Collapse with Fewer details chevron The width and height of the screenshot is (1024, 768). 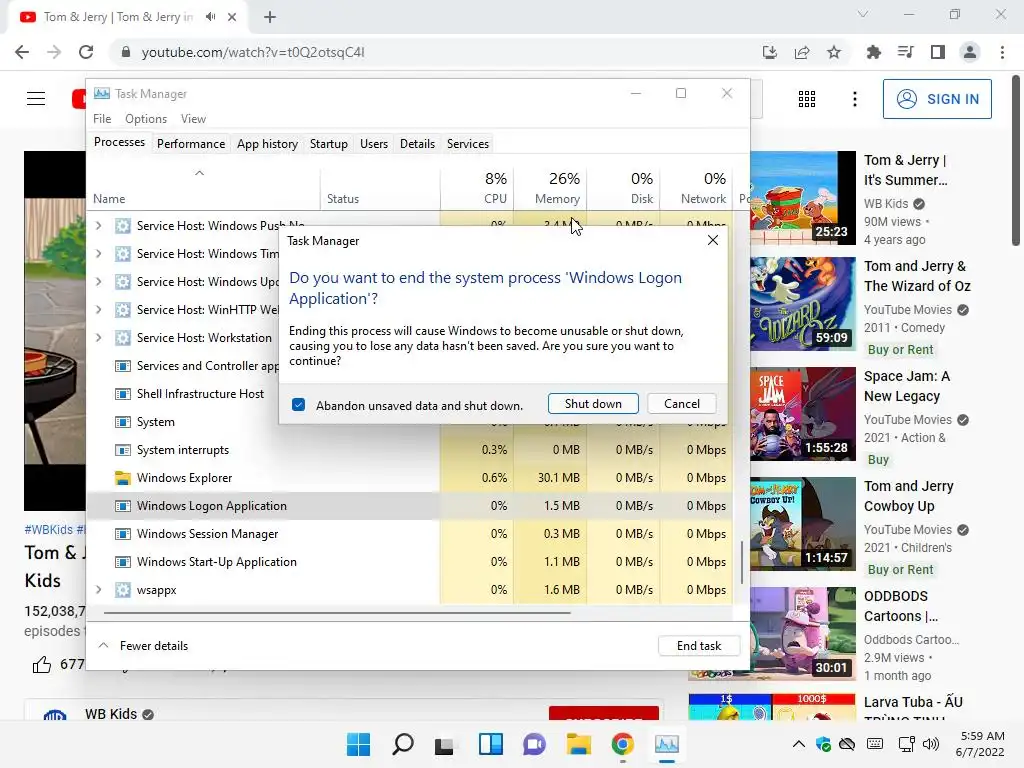point(103,645)
